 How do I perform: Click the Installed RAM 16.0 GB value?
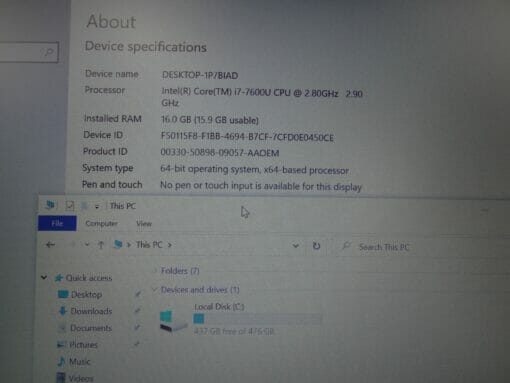[x=210, y=120]
